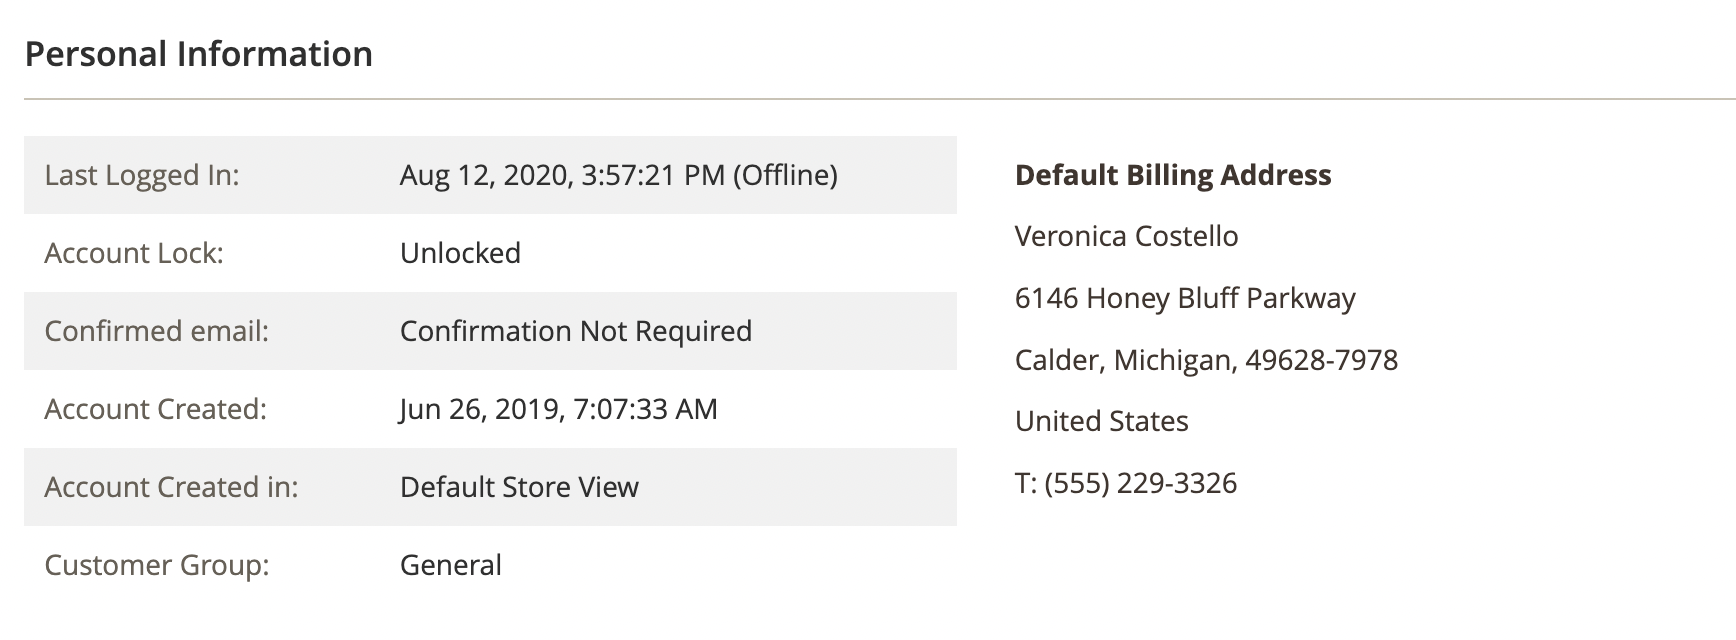Click the 6146 Honey Bluff Parkway street line
Screen dimensions: 1736x640
(1185, 298)
